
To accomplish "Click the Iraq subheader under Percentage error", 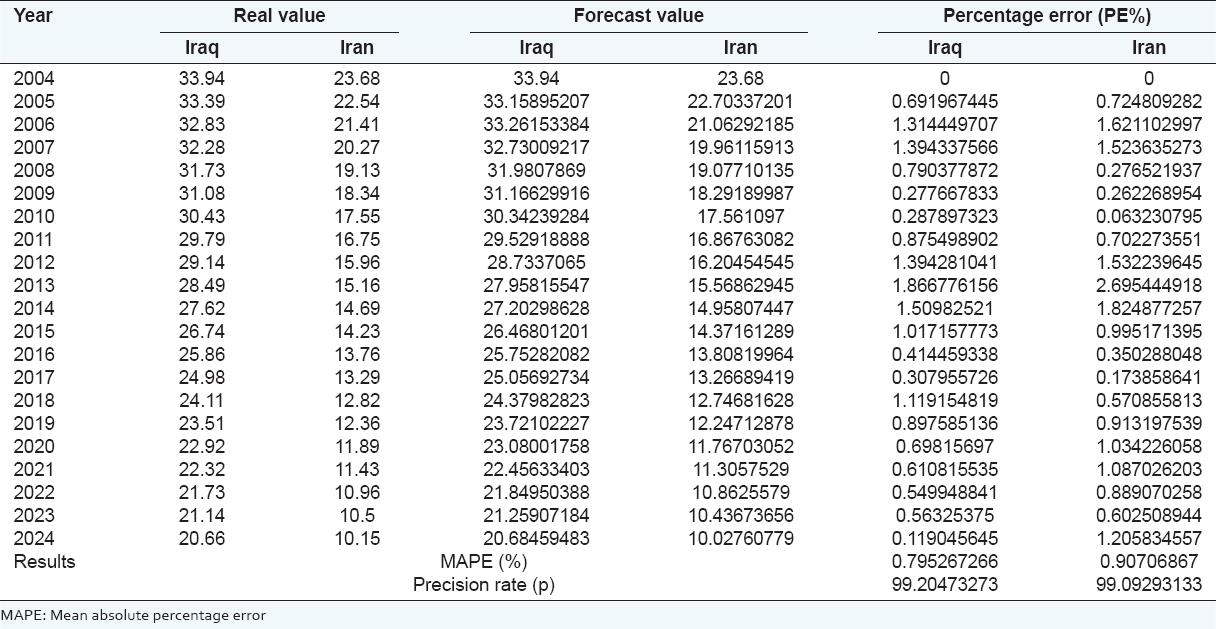I will 945,47.
